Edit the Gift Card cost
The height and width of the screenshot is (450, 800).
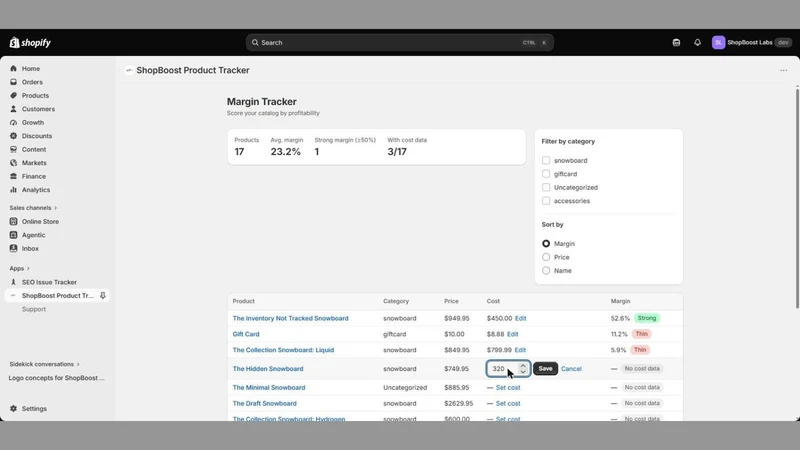[512, 334]
